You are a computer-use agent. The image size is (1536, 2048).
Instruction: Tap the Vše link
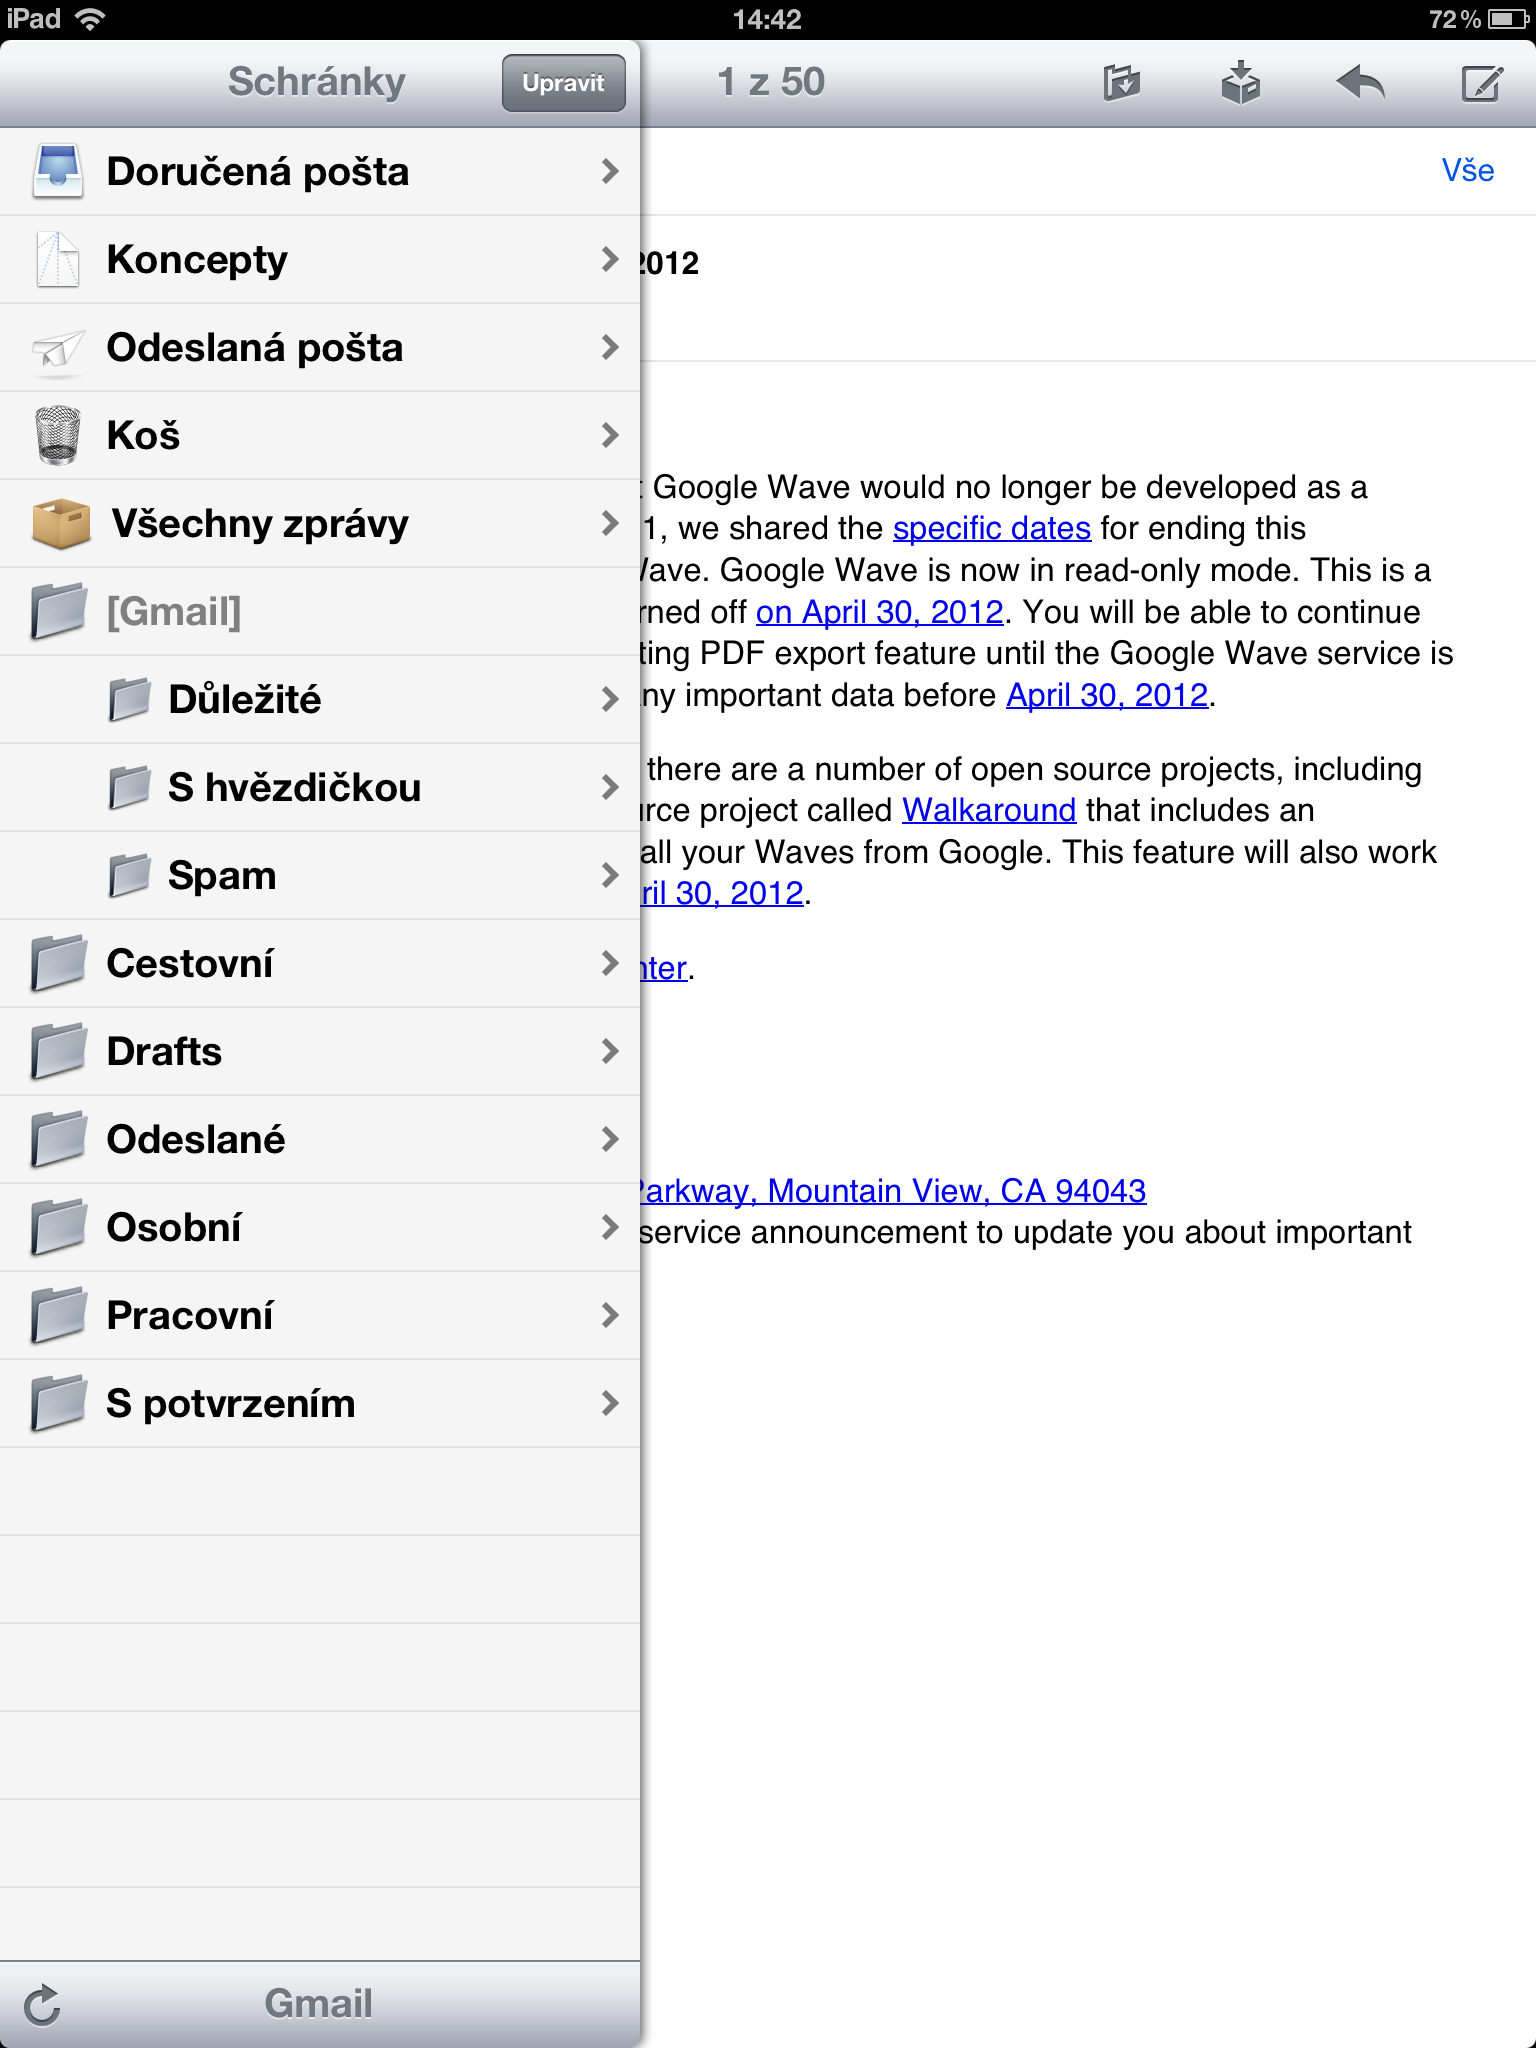point(1467,171)
